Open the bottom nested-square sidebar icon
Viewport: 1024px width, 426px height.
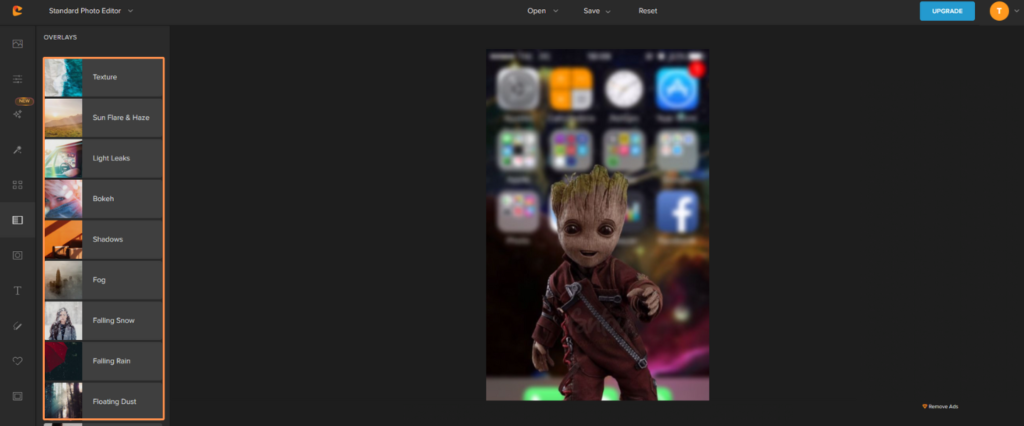pos(18,396)
